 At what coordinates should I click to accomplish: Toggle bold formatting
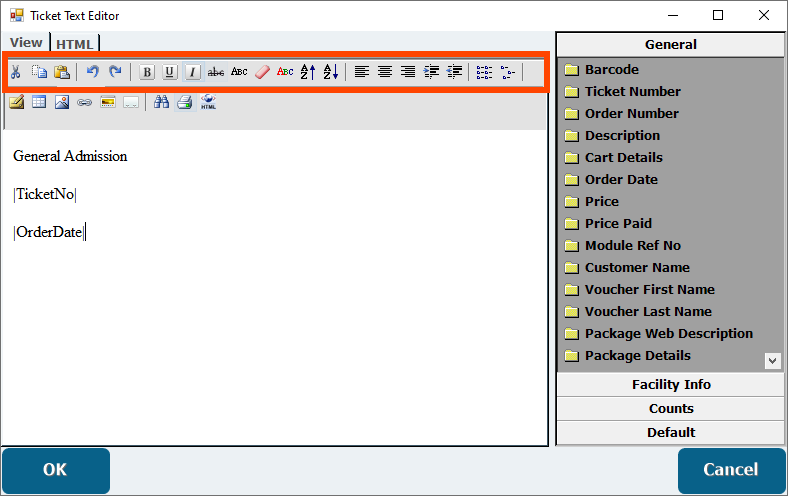point(147,72)
